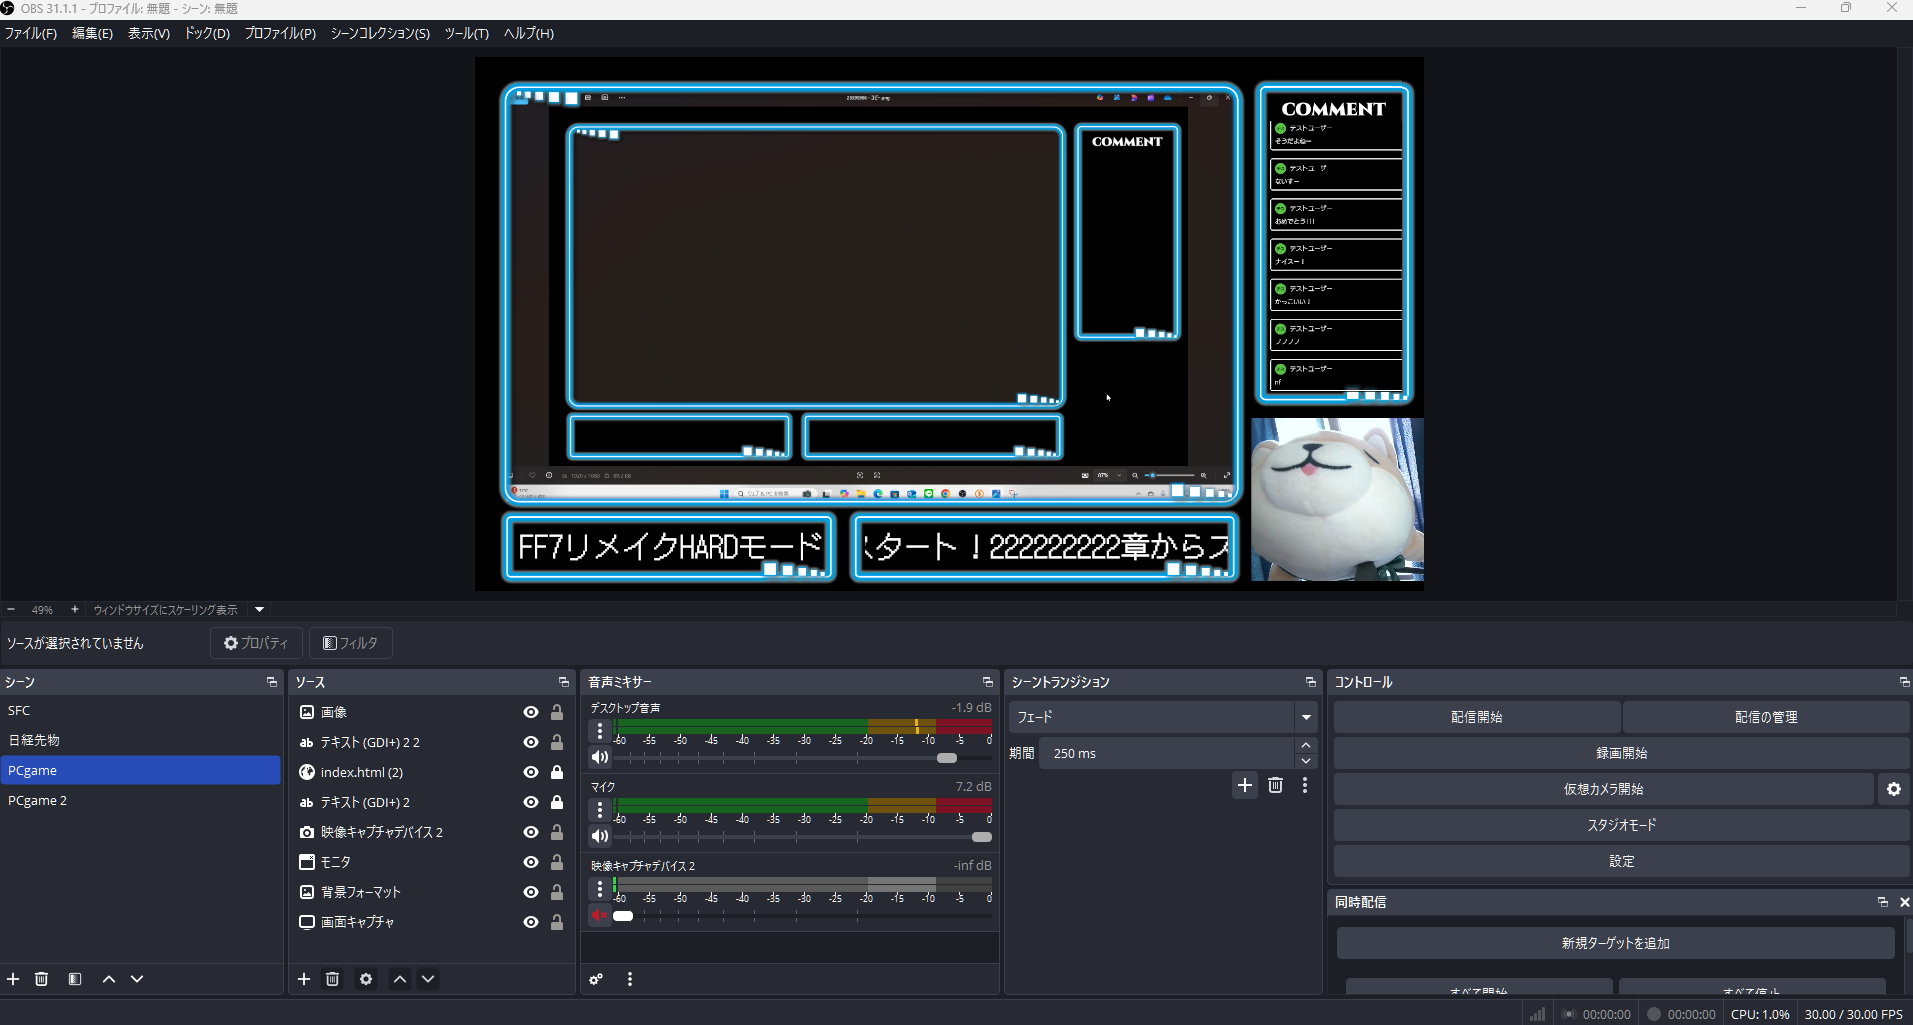Toggle lock on モニタ source
1913x1025 pixels.
tap(557, 862)
